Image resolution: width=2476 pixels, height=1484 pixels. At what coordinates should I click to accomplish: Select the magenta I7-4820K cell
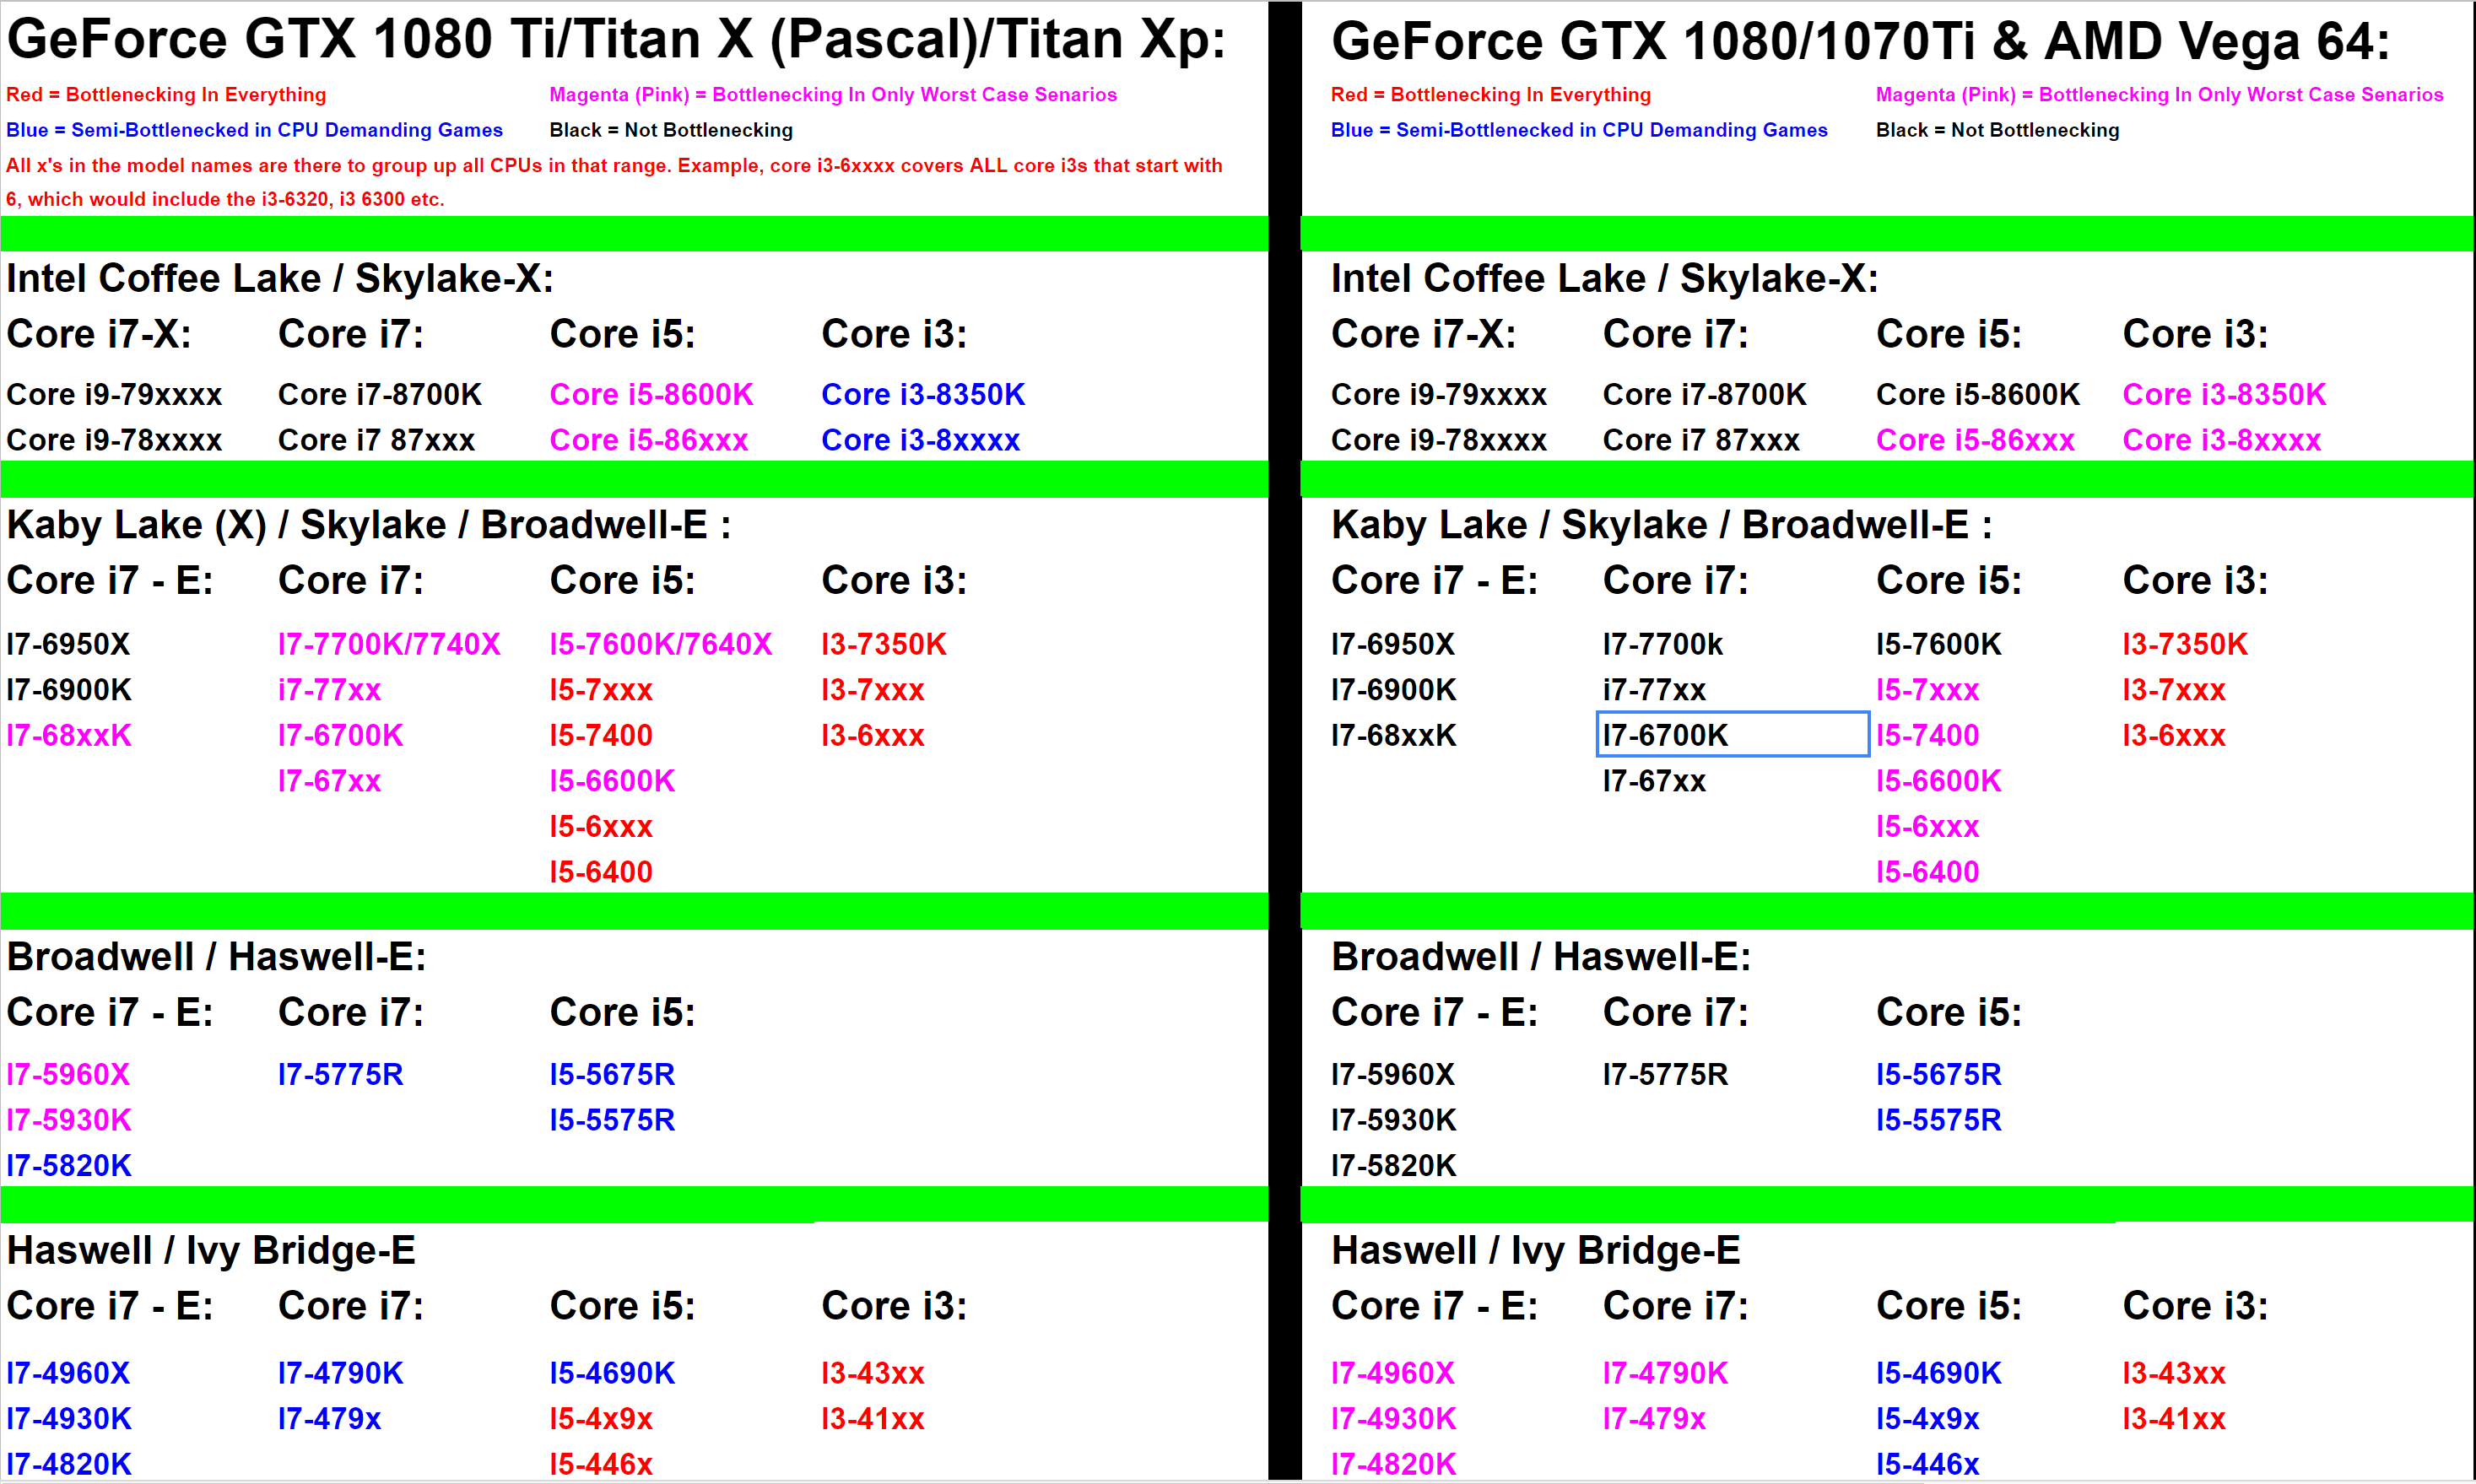coord(1393,1464)
